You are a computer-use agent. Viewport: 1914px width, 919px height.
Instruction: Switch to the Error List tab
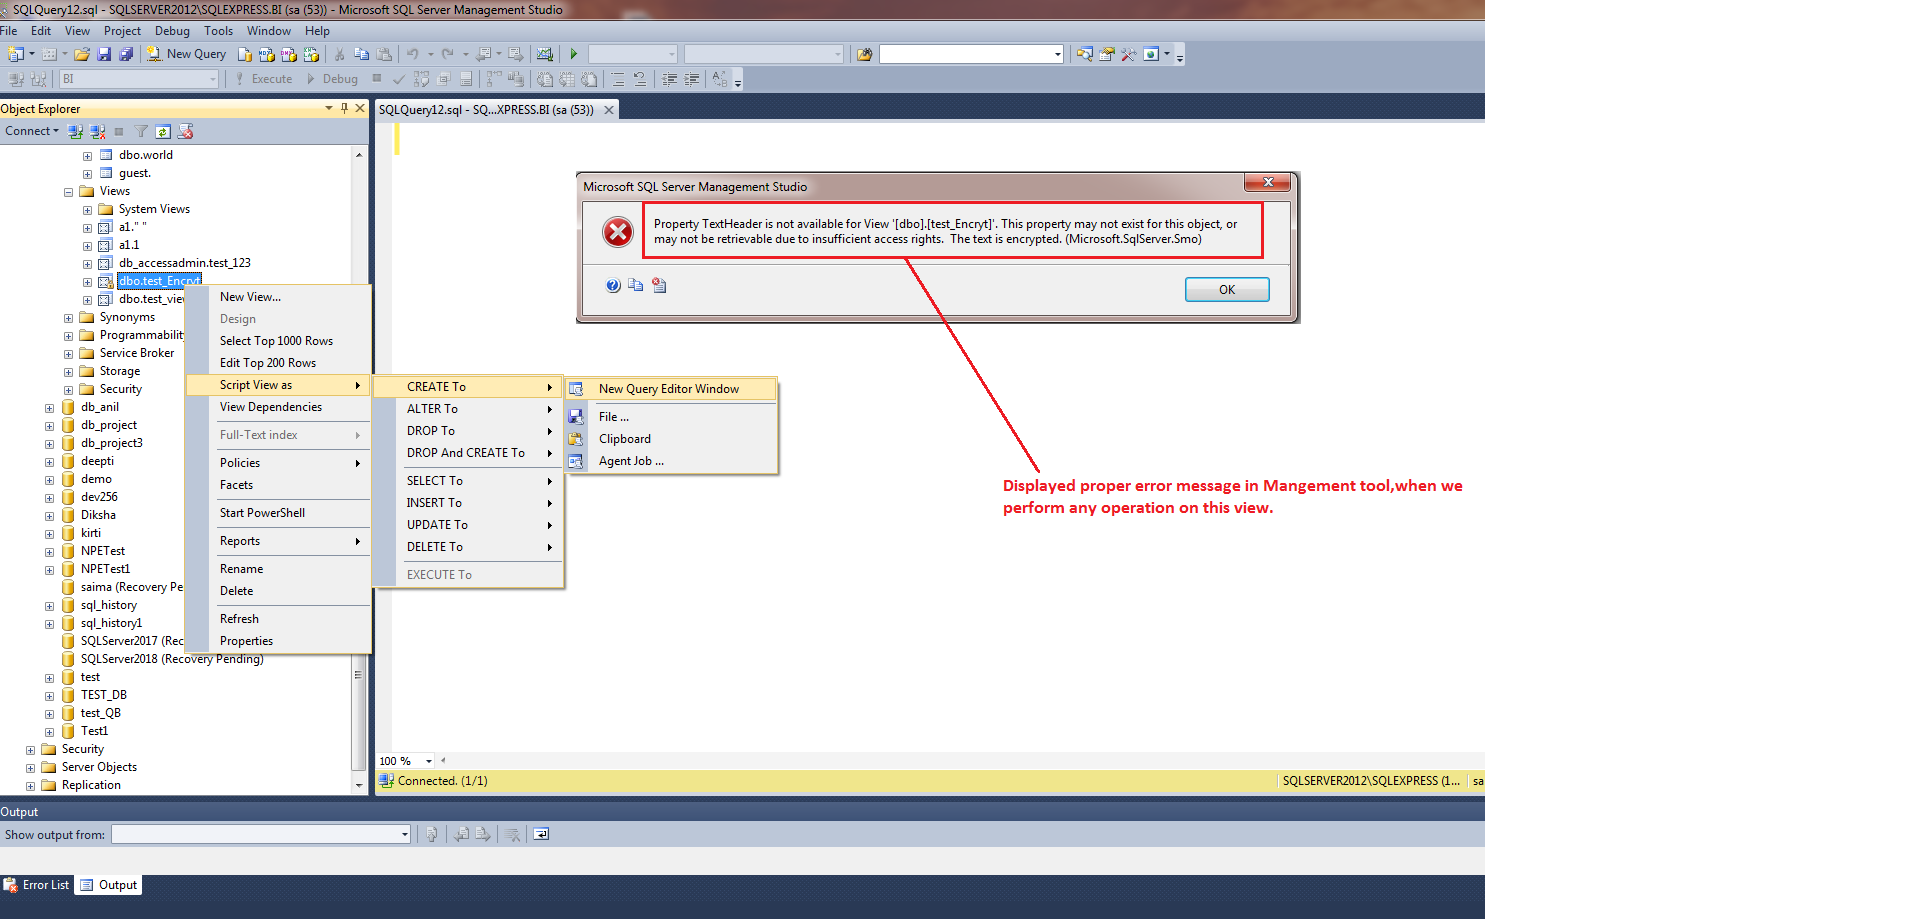pyautogui.click(x=37, y=885)
